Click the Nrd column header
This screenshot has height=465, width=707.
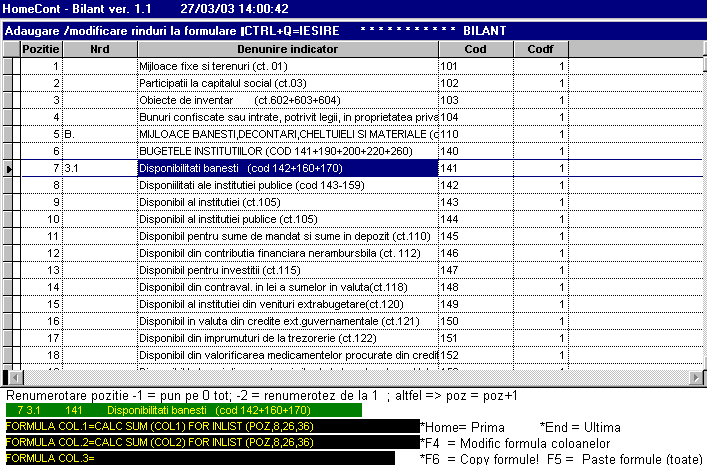[100, 49]
